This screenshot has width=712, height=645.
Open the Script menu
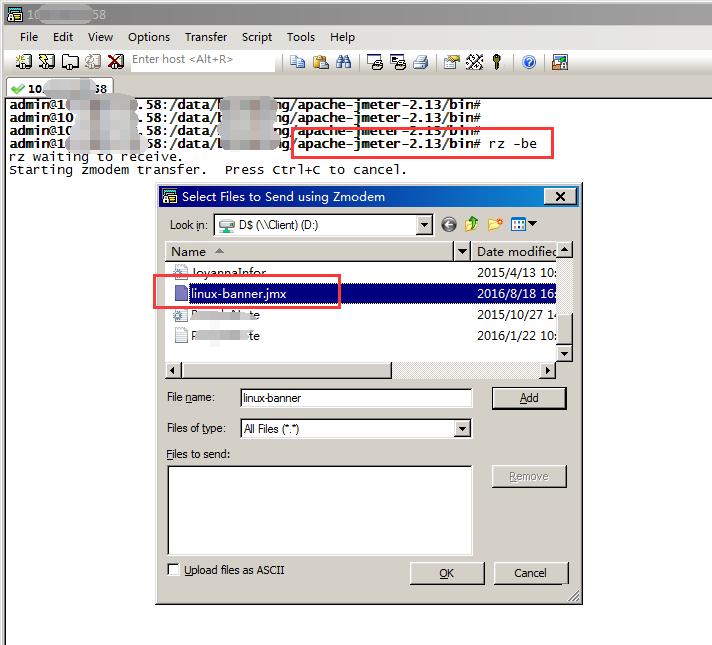(257, 37)
